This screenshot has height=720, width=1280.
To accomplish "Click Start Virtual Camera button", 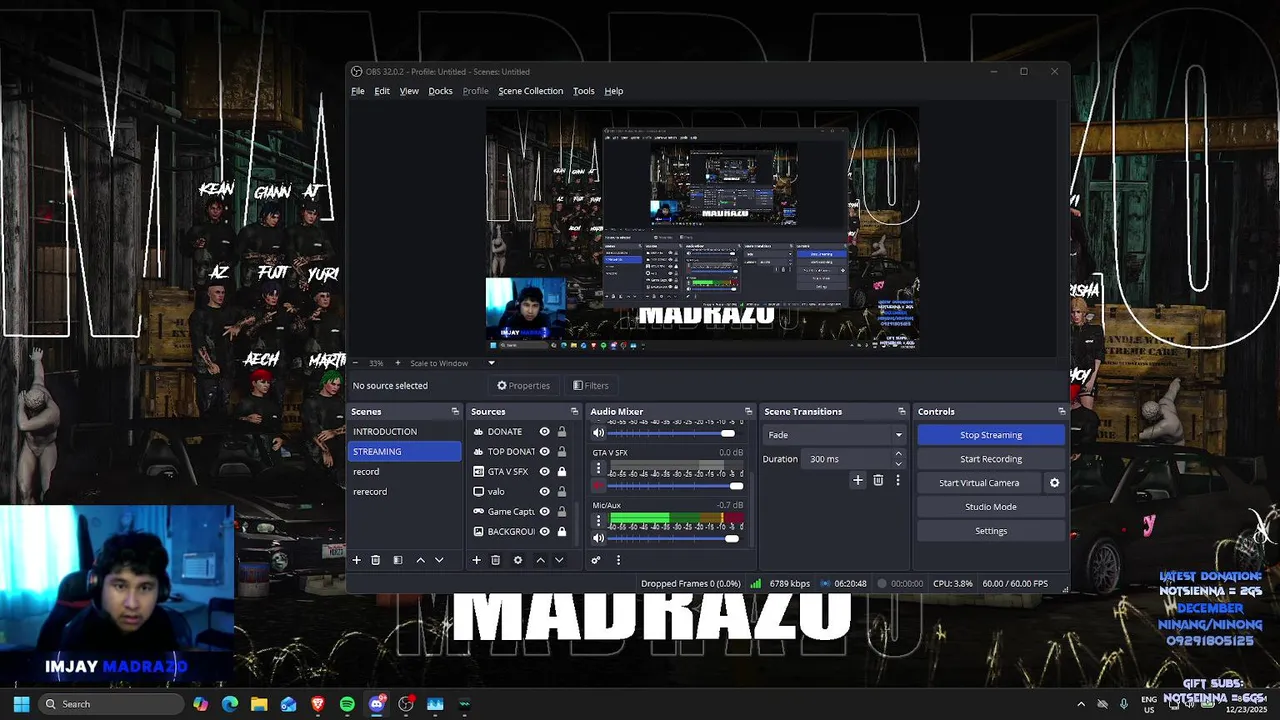I will [979, 483].
